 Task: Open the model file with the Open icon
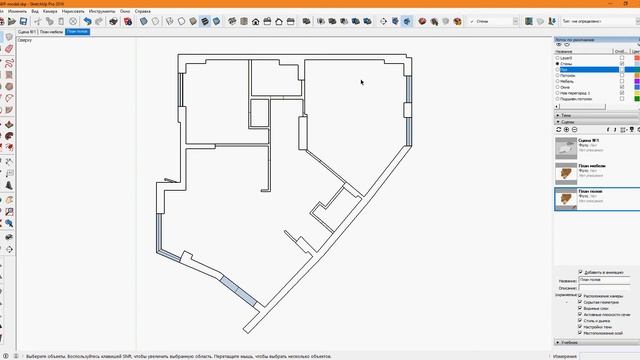[11, 21]
